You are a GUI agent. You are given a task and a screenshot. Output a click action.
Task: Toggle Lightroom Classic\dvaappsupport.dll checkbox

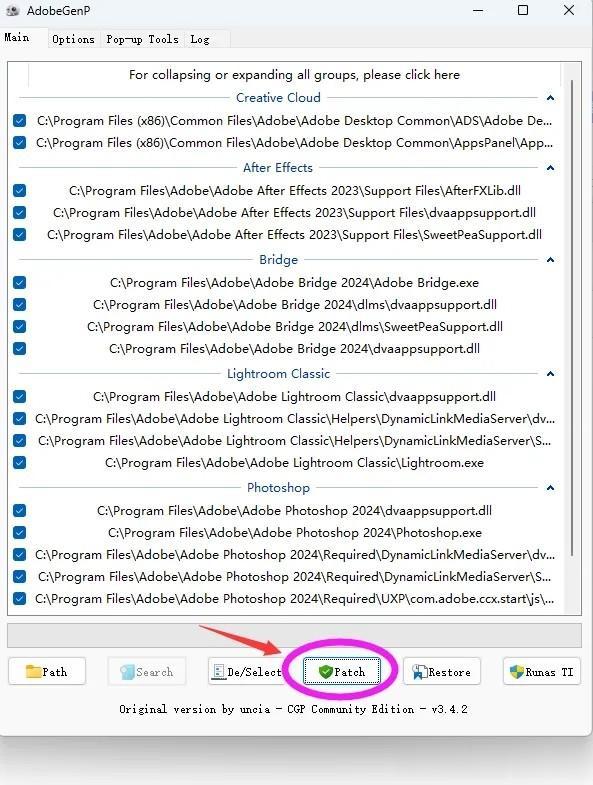pyautogui.click(x=20, y=397)
